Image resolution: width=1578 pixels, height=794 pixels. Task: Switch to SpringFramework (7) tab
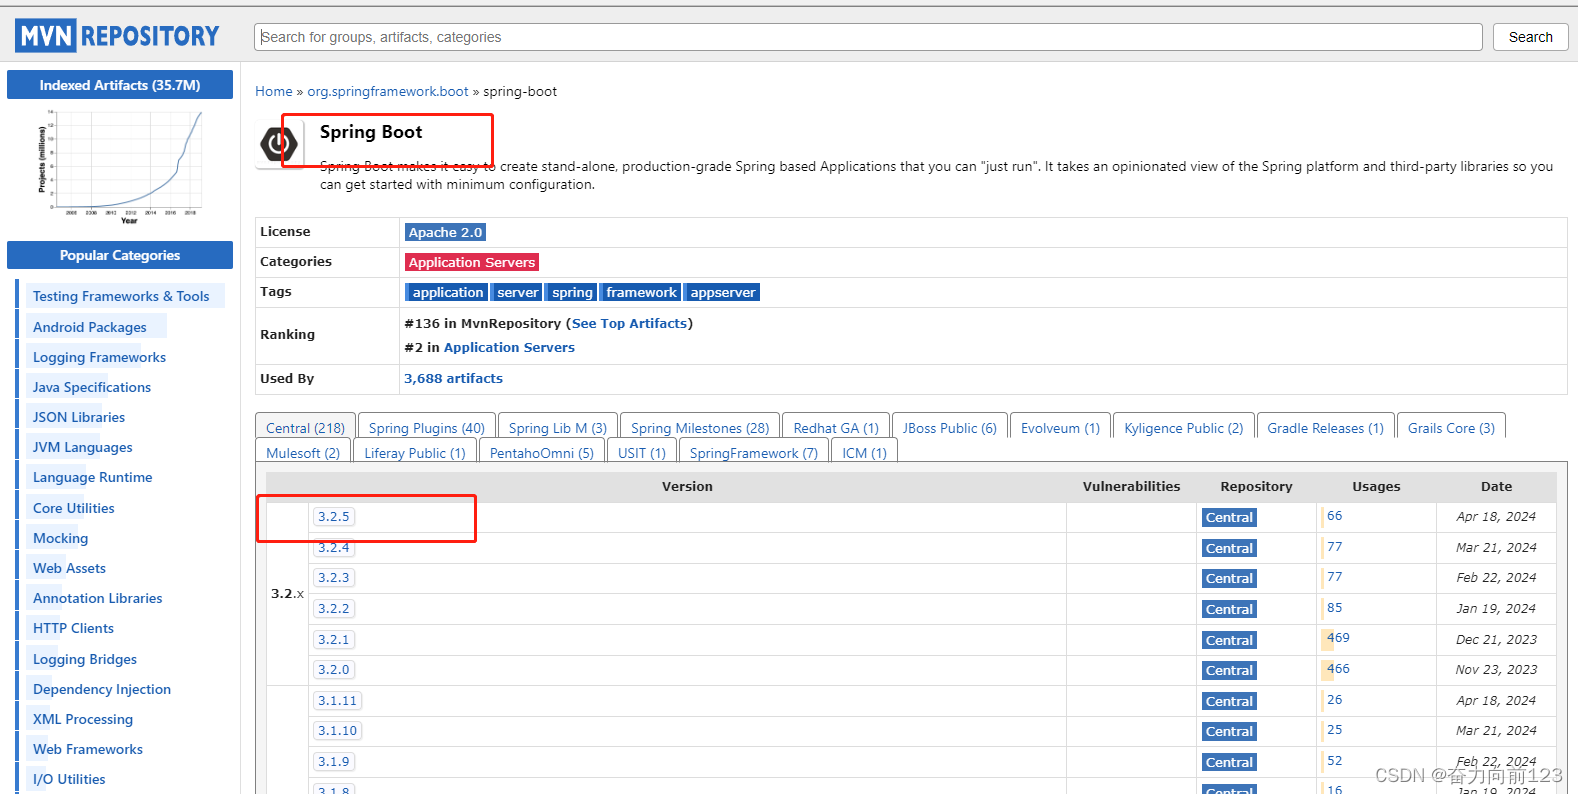click(753, 452)
